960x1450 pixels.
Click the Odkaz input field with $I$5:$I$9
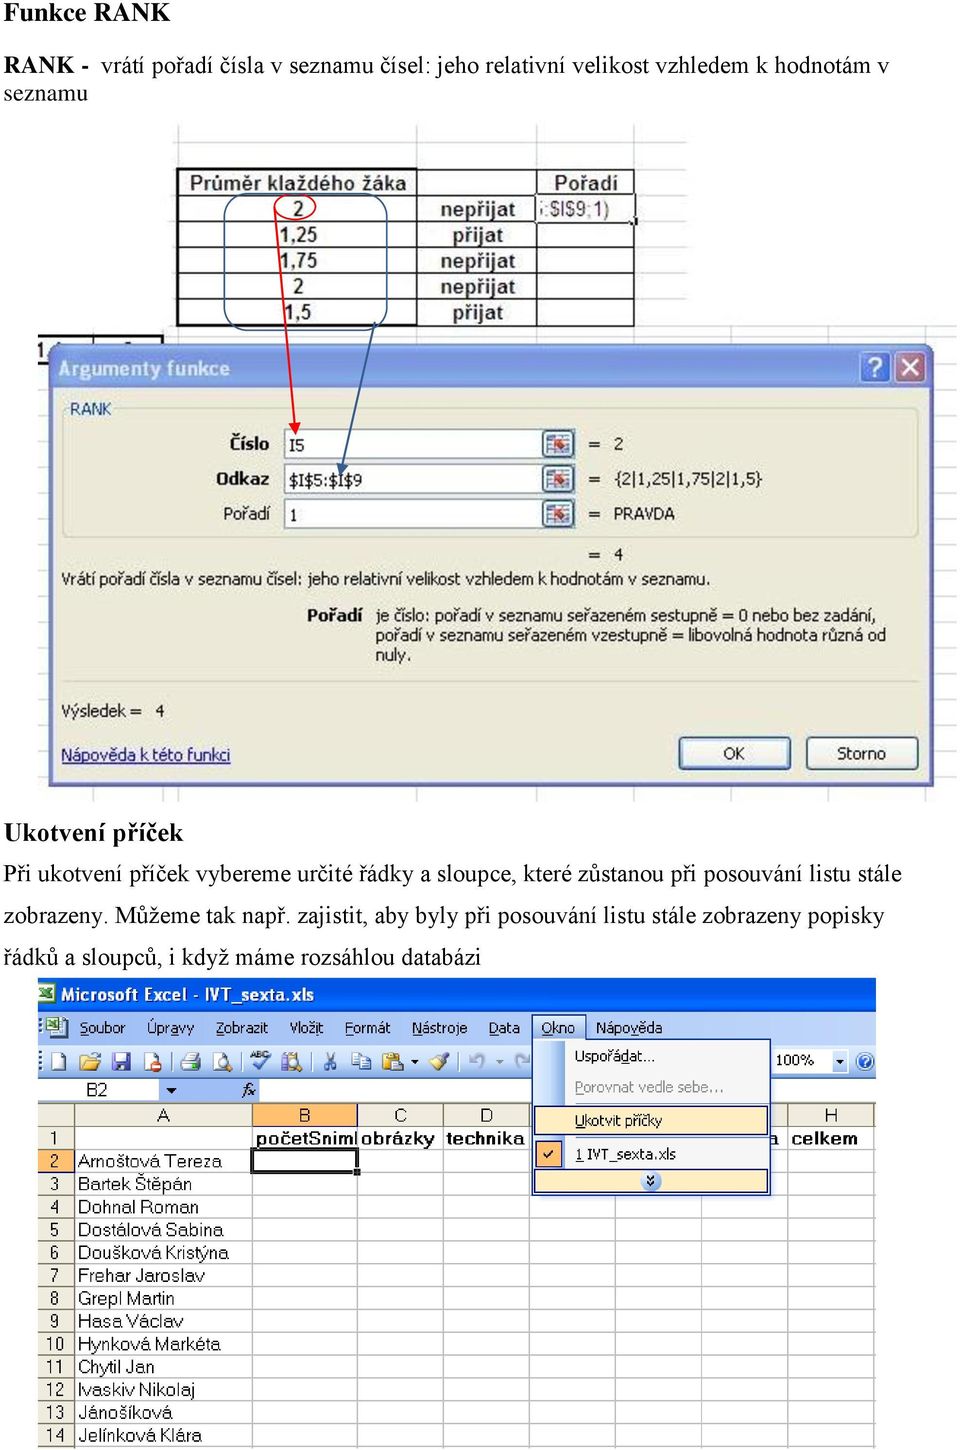[x=413, y=479]
